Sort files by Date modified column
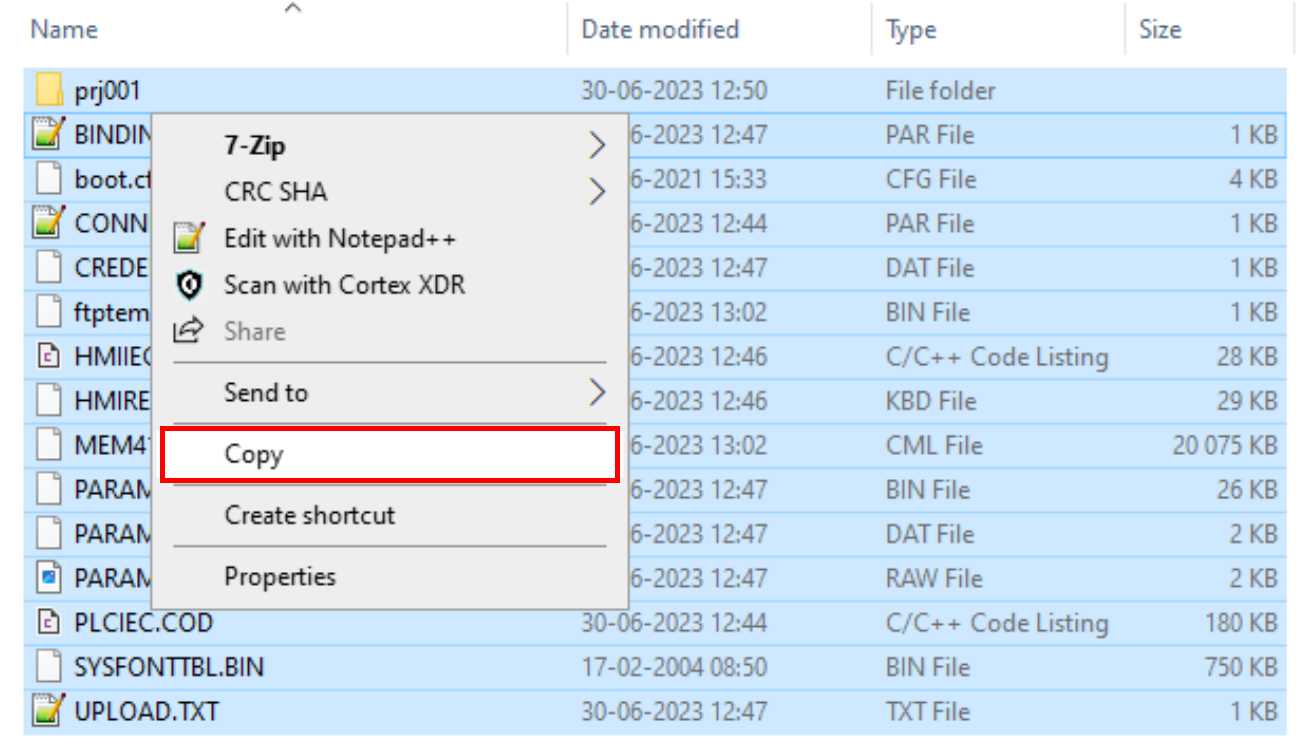This screenshot has height=741, width=1300. coord(660,30)
